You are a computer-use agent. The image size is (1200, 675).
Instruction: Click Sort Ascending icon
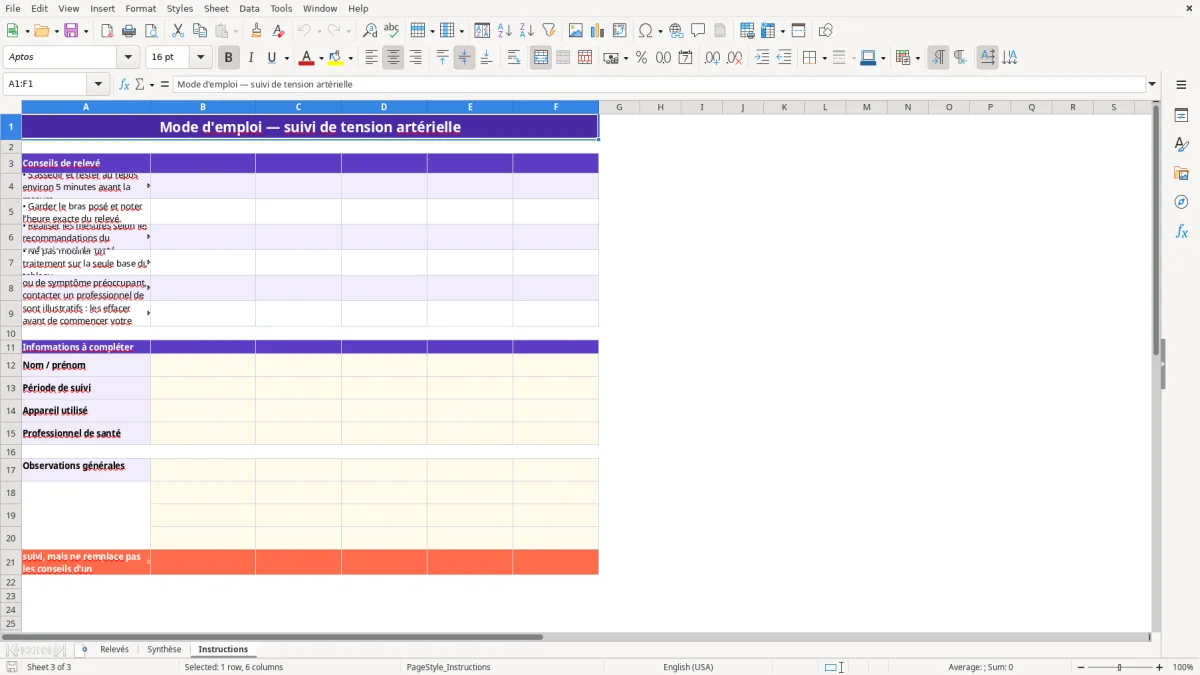[x=504, y=31]
